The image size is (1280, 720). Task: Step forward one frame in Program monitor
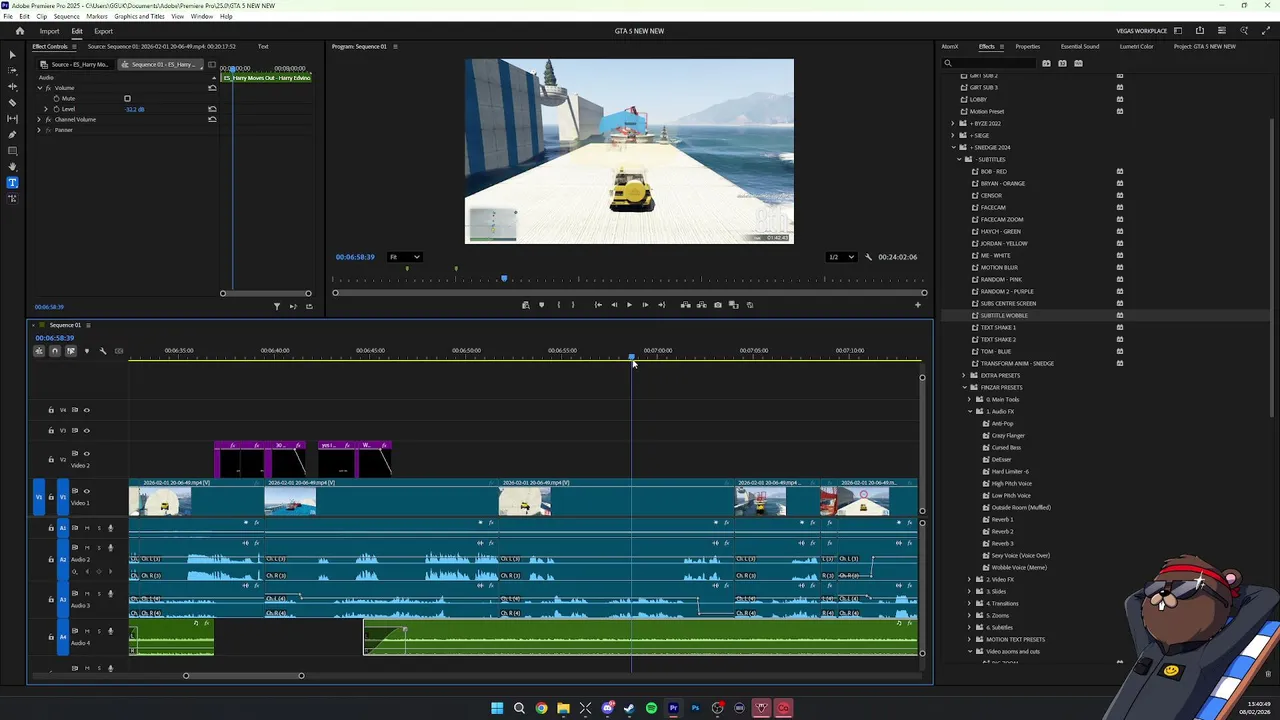pos(644,305)
